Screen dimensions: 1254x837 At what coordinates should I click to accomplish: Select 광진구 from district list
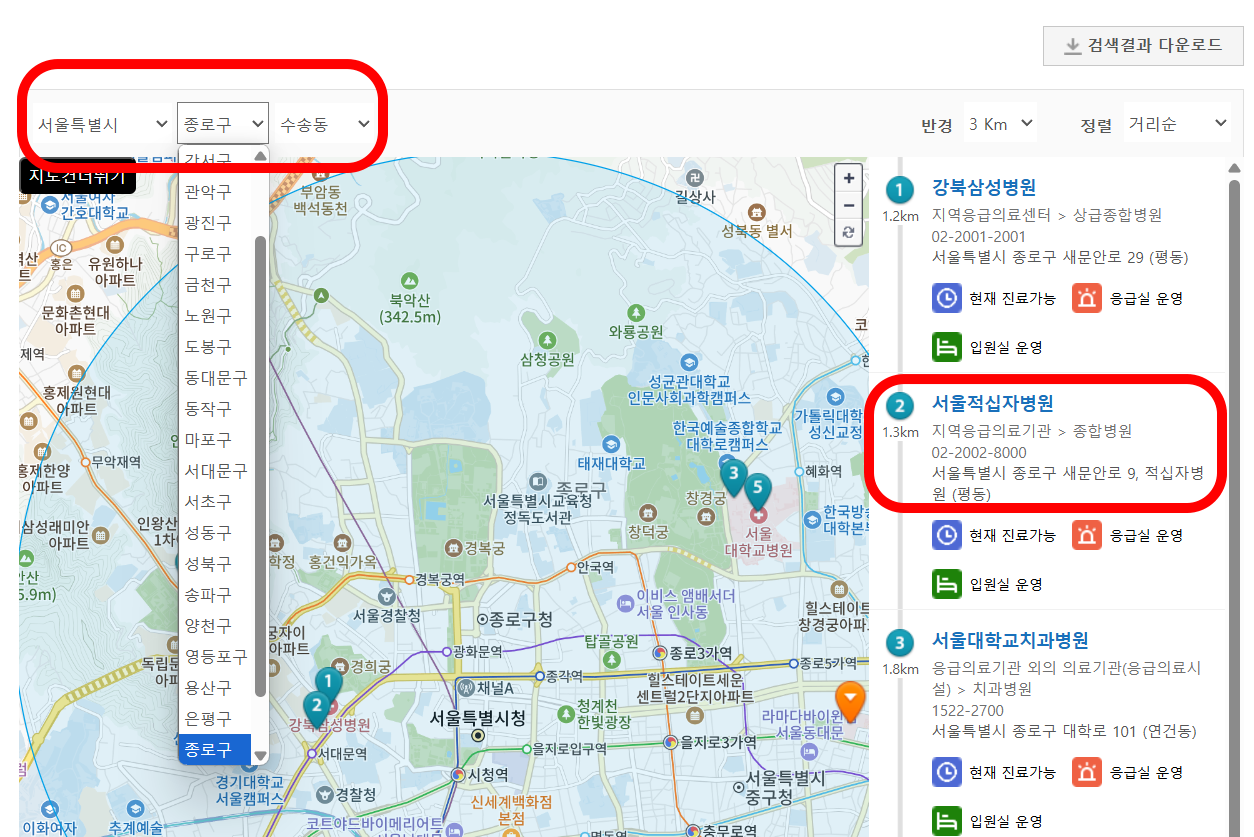pos(208,222)
